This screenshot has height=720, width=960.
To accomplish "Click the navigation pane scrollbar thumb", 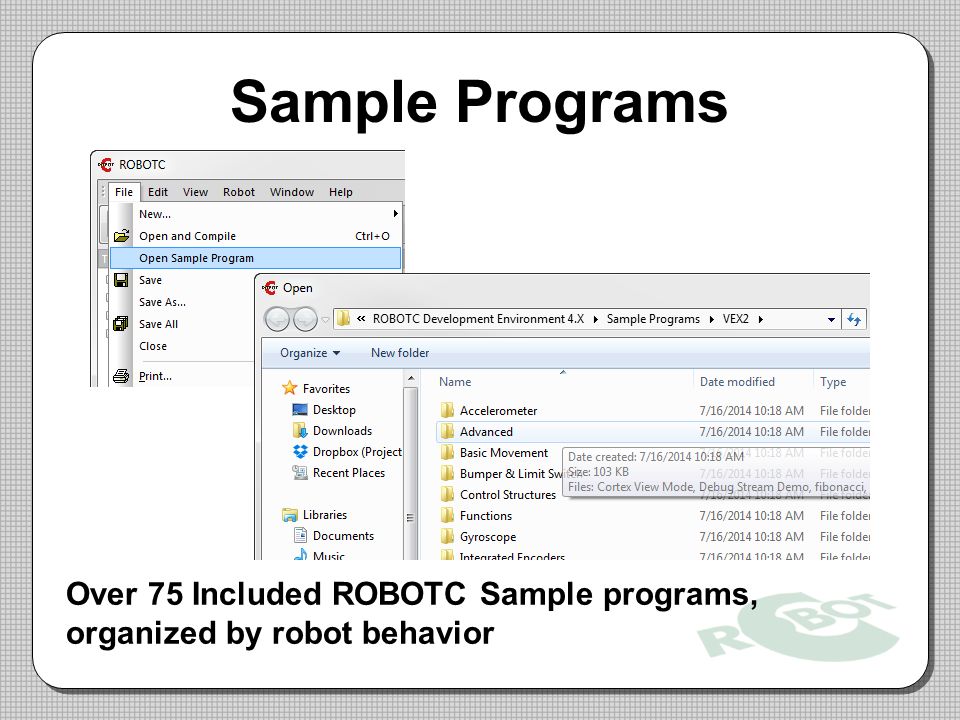I will point(411,474).
